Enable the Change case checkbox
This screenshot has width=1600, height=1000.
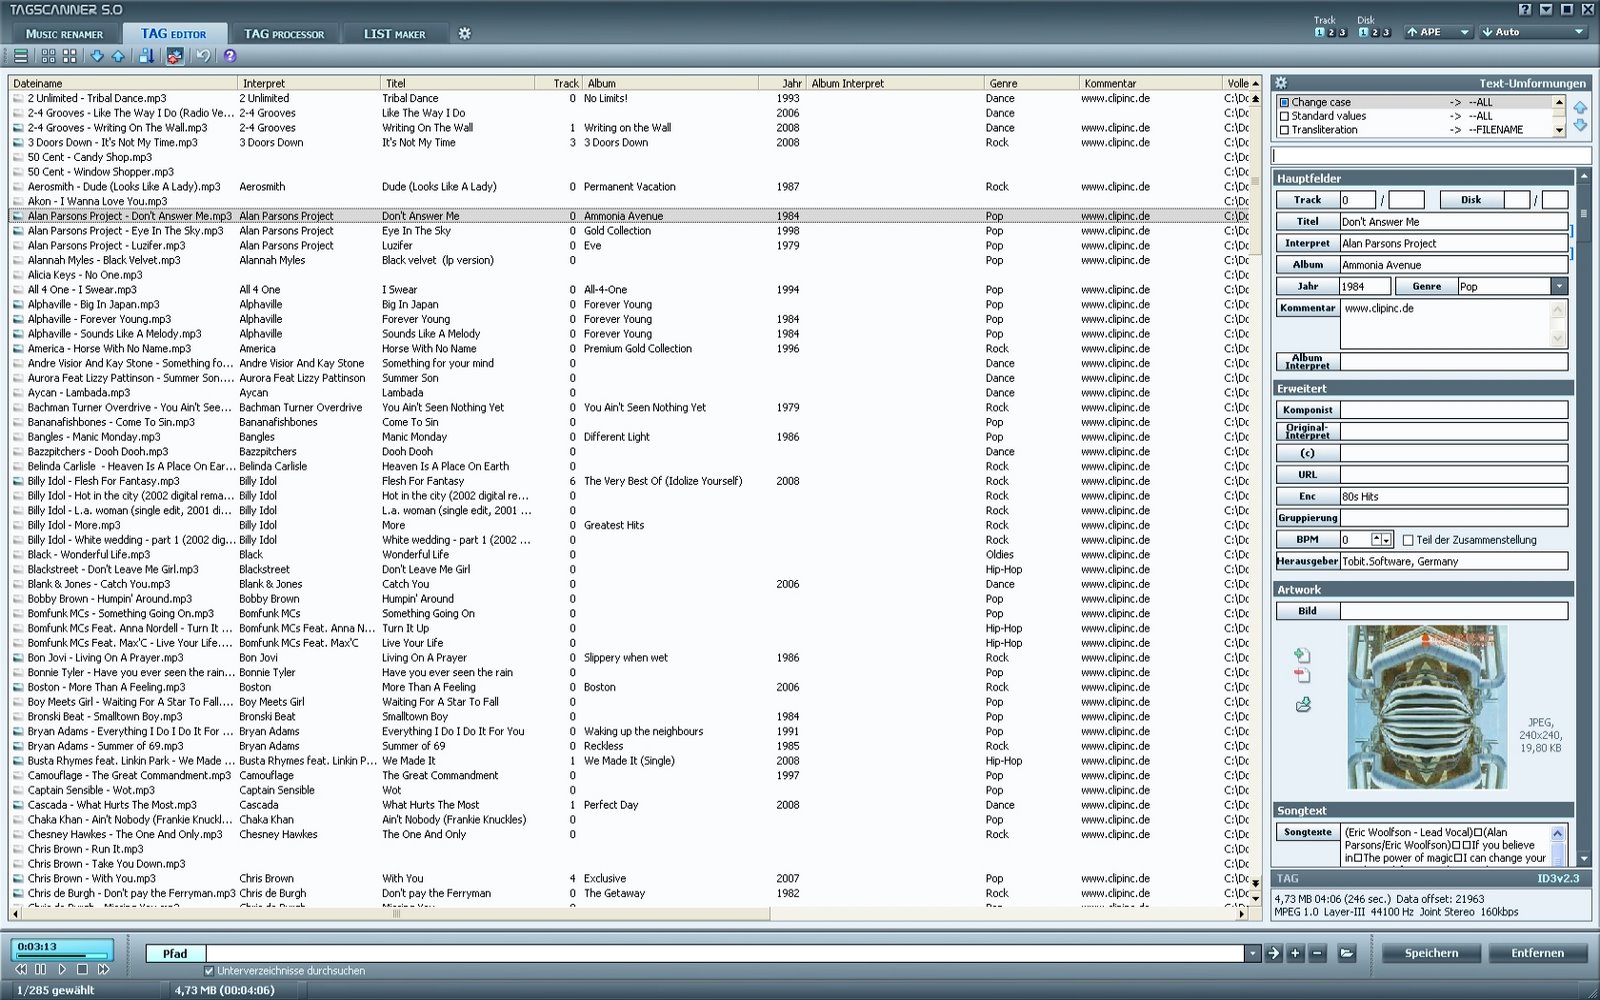pyautogui.click(x=1285, y=102)
